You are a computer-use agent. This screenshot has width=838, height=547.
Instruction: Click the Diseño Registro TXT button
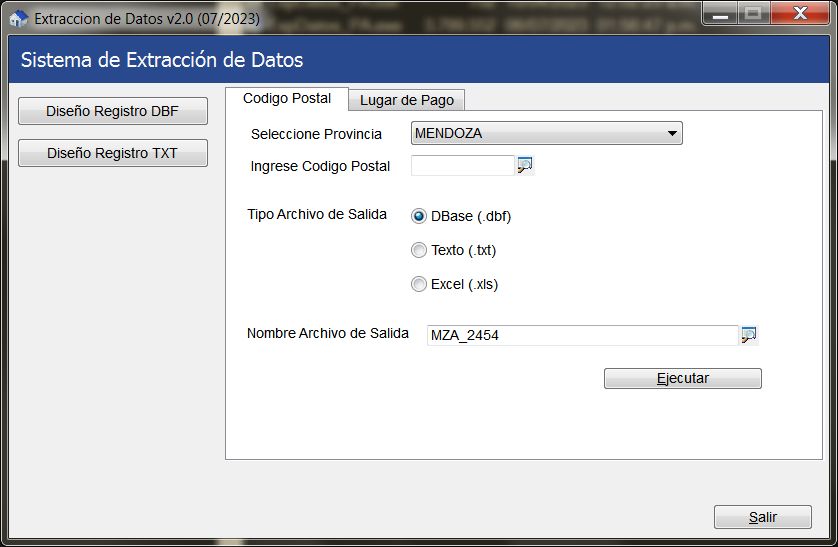(x=113, y=153)
